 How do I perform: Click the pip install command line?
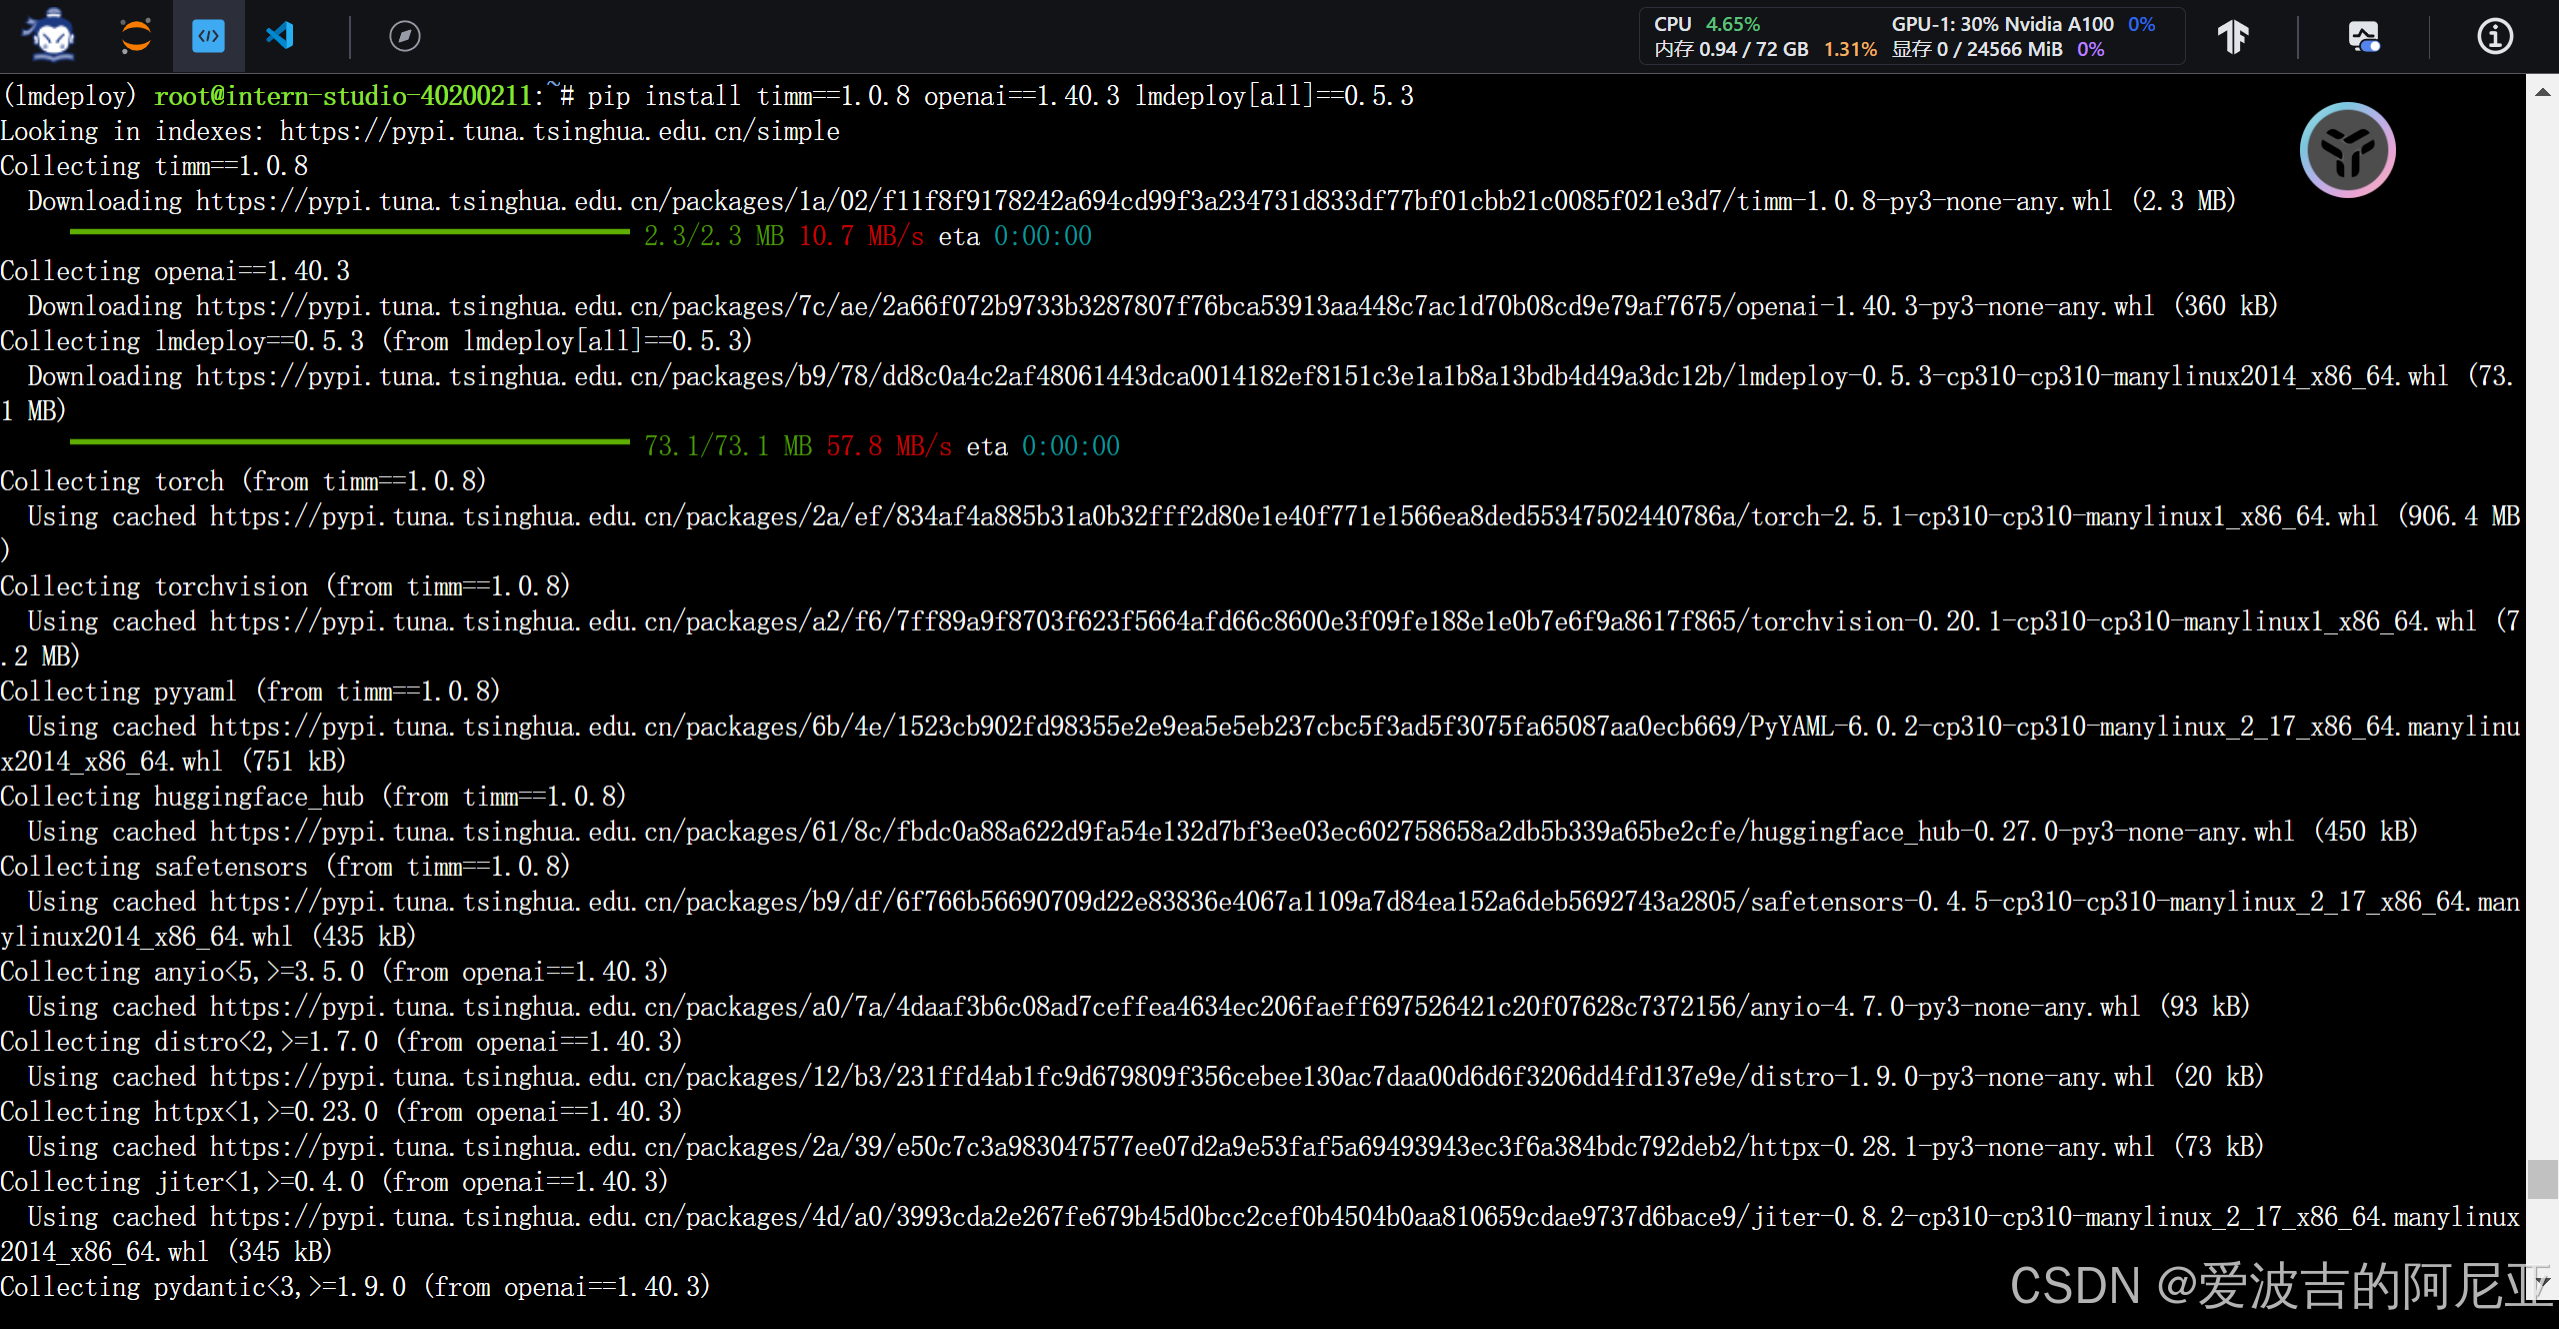(x=1000, y=96)
